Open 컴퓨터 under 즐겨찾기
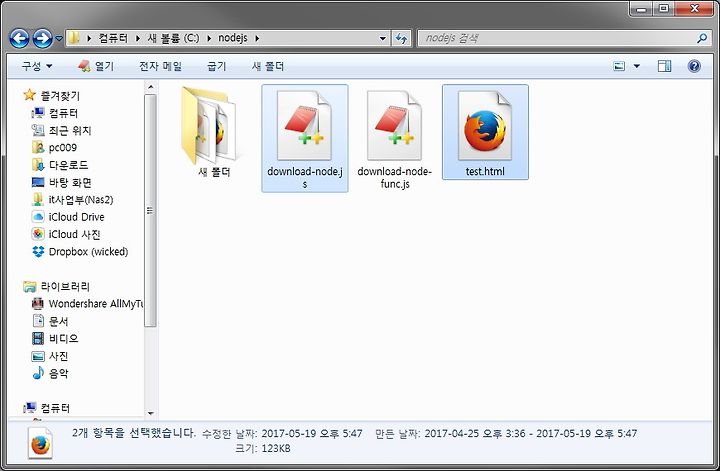 click(63, 113)
